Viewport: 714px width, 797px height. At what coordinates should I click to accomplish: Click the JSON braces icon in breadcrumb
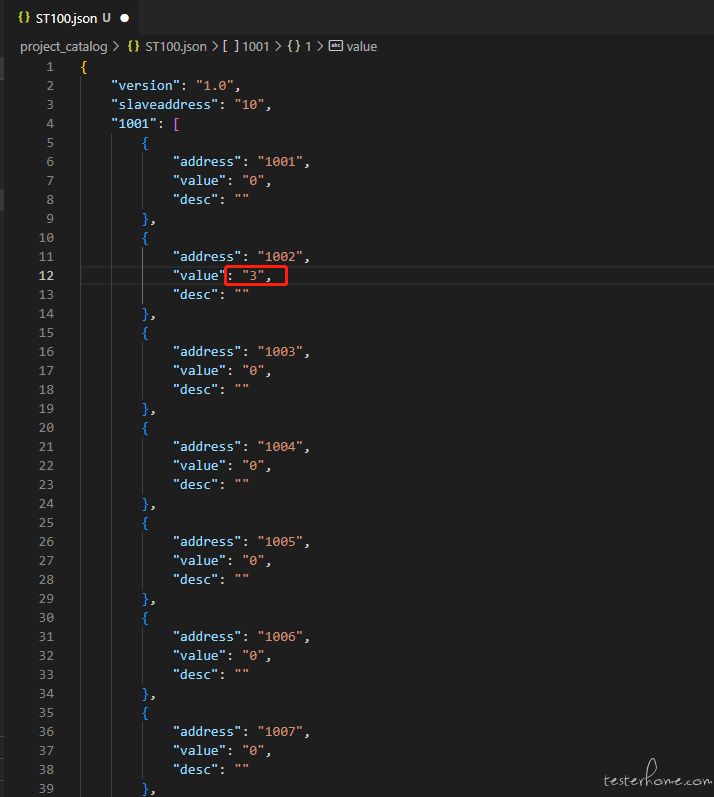(x=134, y=46)
